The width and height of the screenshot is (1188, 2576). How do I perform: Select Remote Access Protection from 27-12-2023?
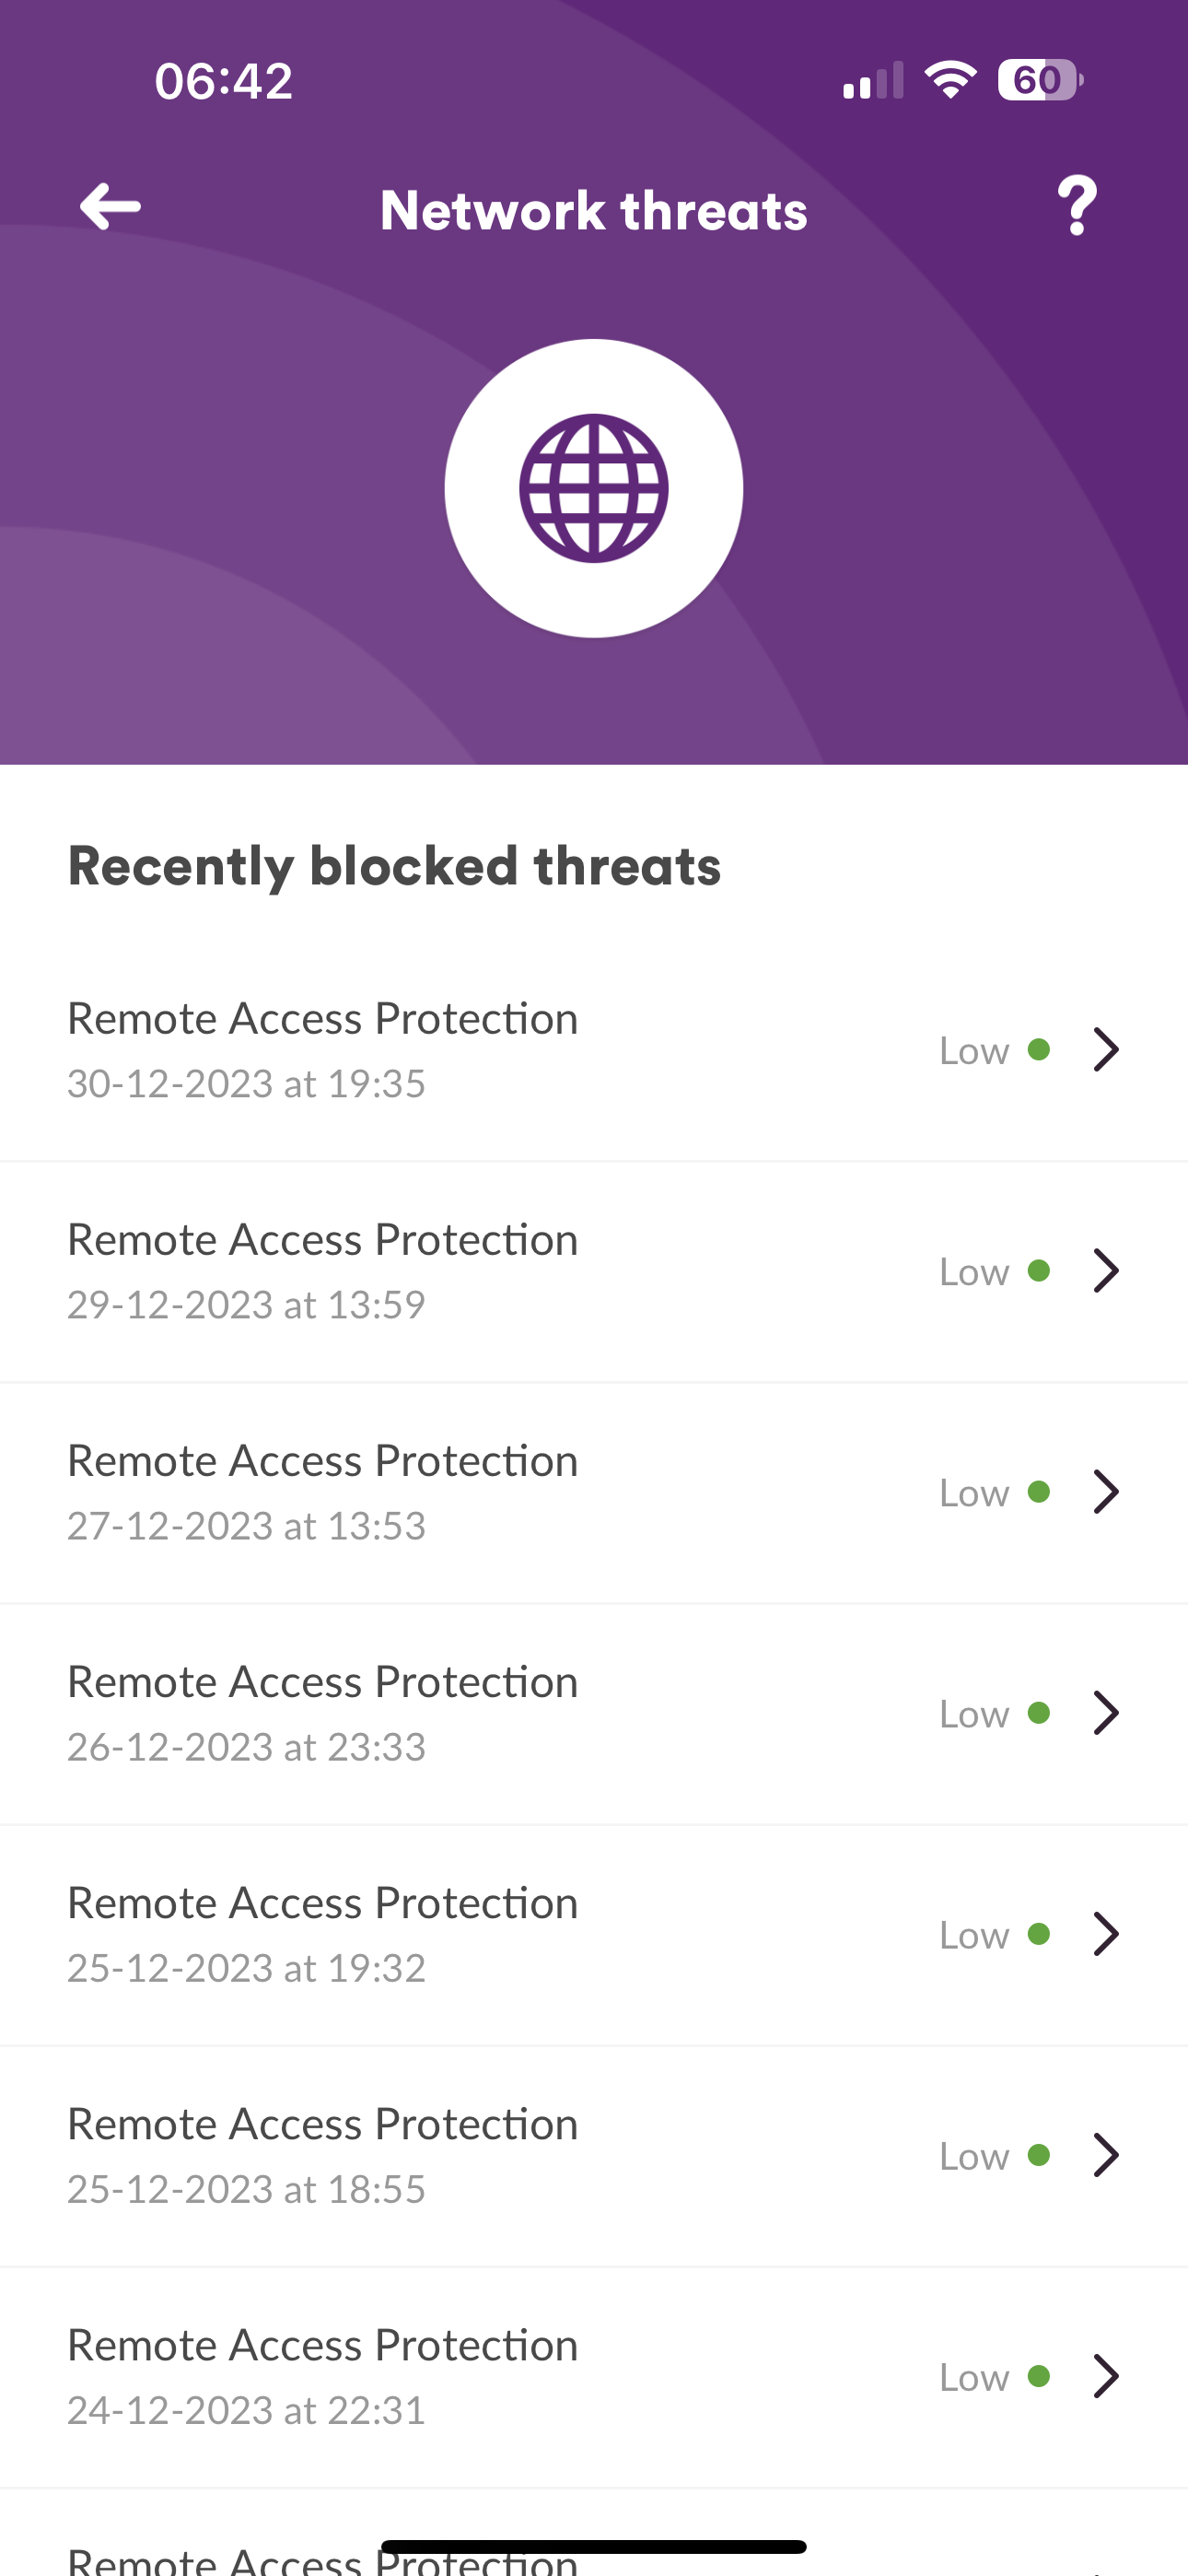[x=322, y=1462]
